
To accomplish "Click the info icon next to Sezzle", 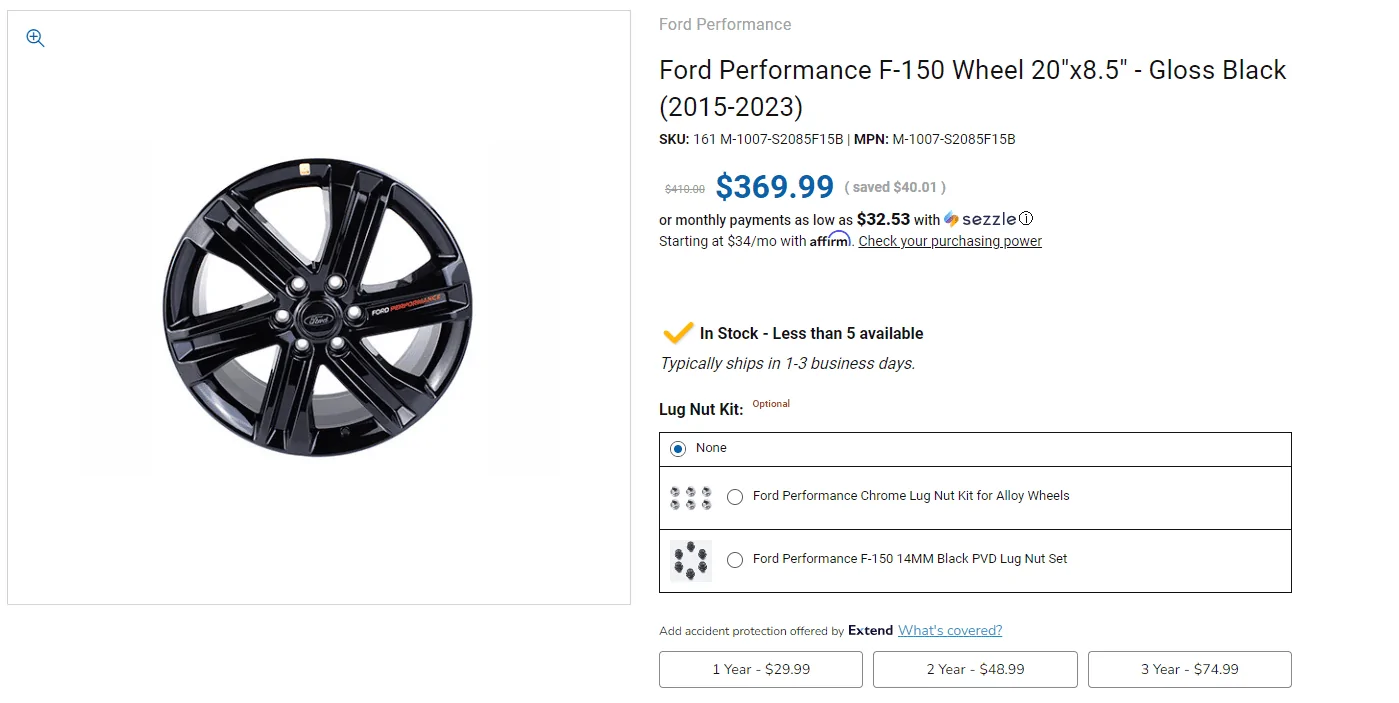I will point(1025,217).
